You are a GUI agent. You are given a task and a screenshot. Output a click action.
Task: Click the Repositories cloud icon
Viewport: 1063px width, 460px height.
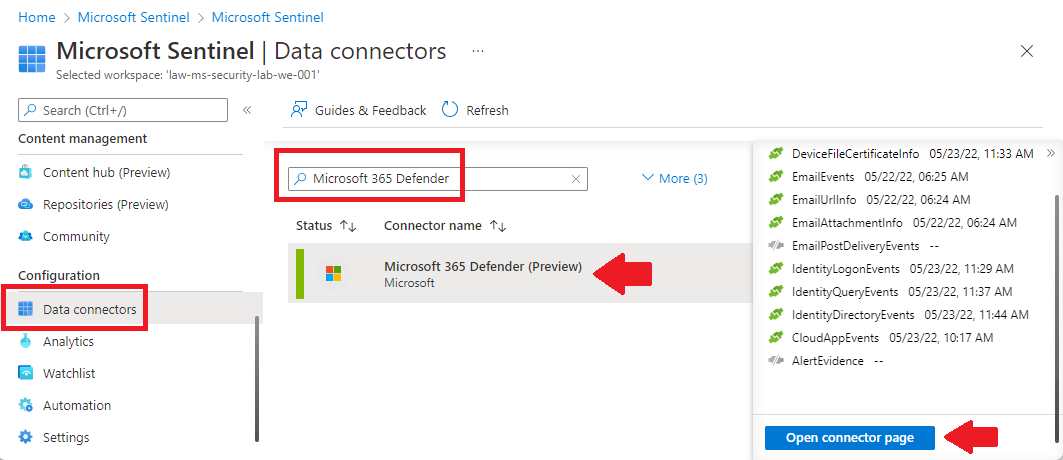[26, 205]
